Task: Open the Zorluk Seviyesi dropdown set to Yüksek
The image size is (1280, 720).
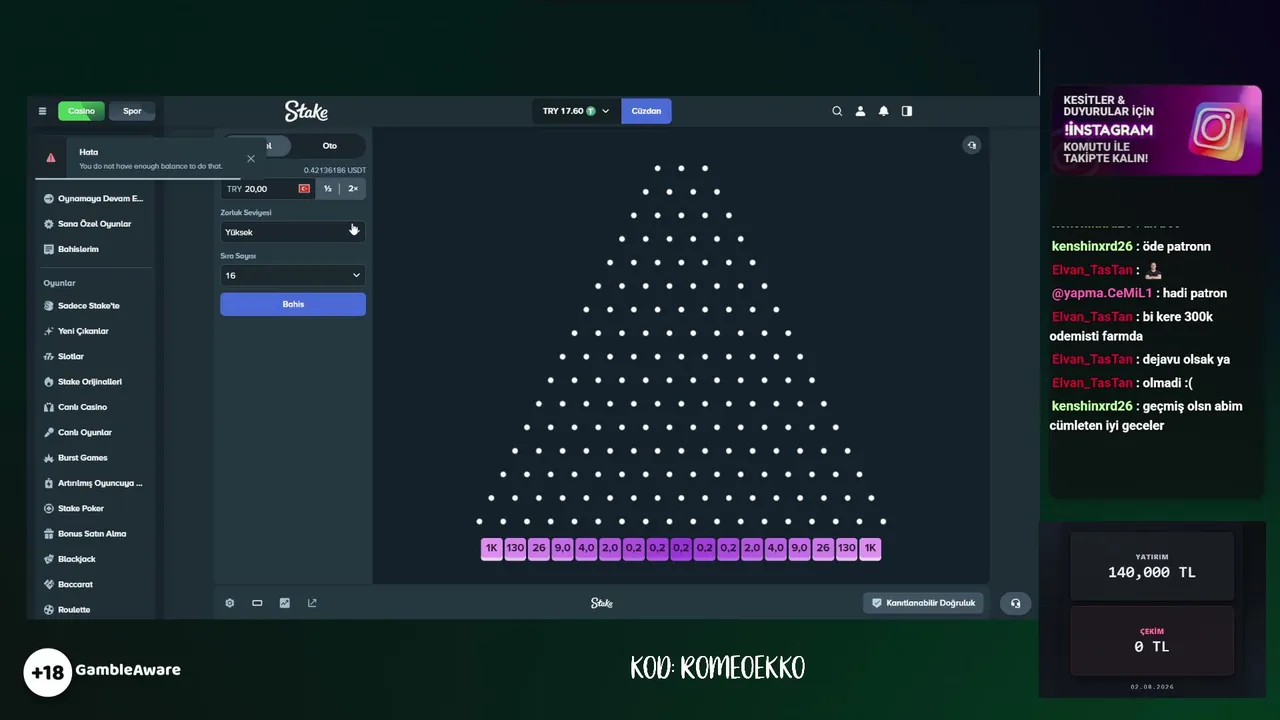Action: click(x=293, y=232)
